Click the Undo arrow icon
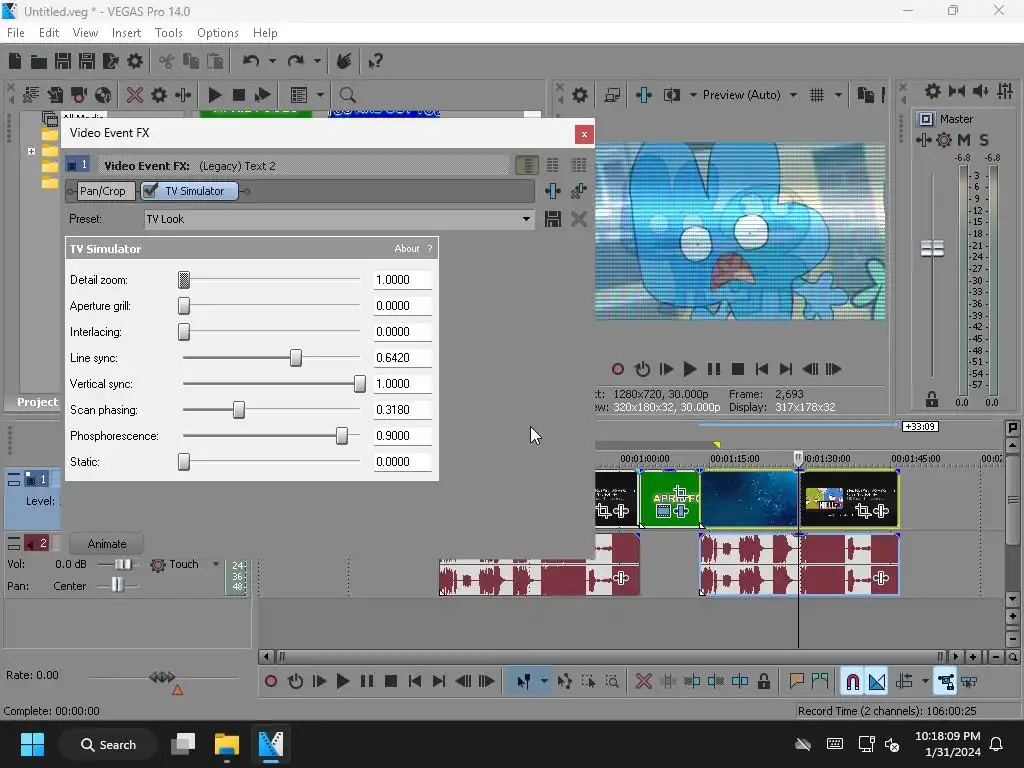The image size is (1024, 768). [x=251, y=61]
